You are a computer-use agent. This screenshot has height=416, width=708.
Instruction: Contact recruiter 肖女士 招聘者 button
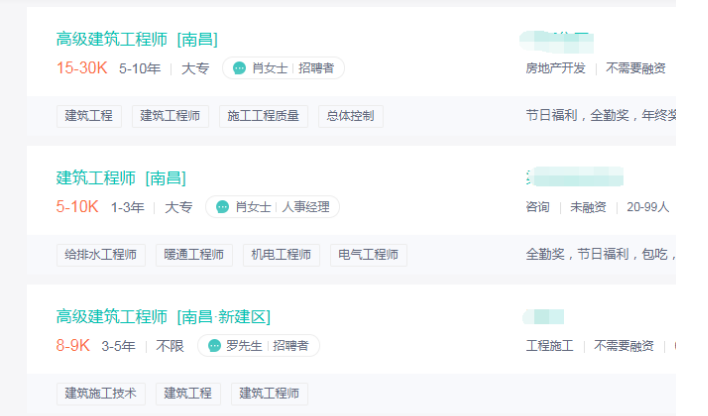284,68
